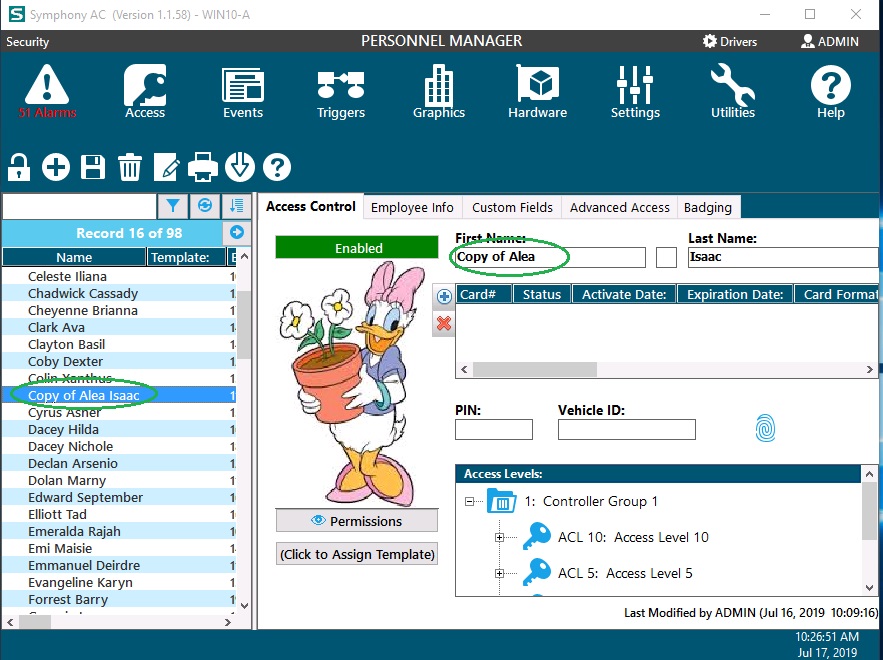The height and width of the screenshot is (660, 883).
Task: Open the Utilities module
Action: coord(733,91)
